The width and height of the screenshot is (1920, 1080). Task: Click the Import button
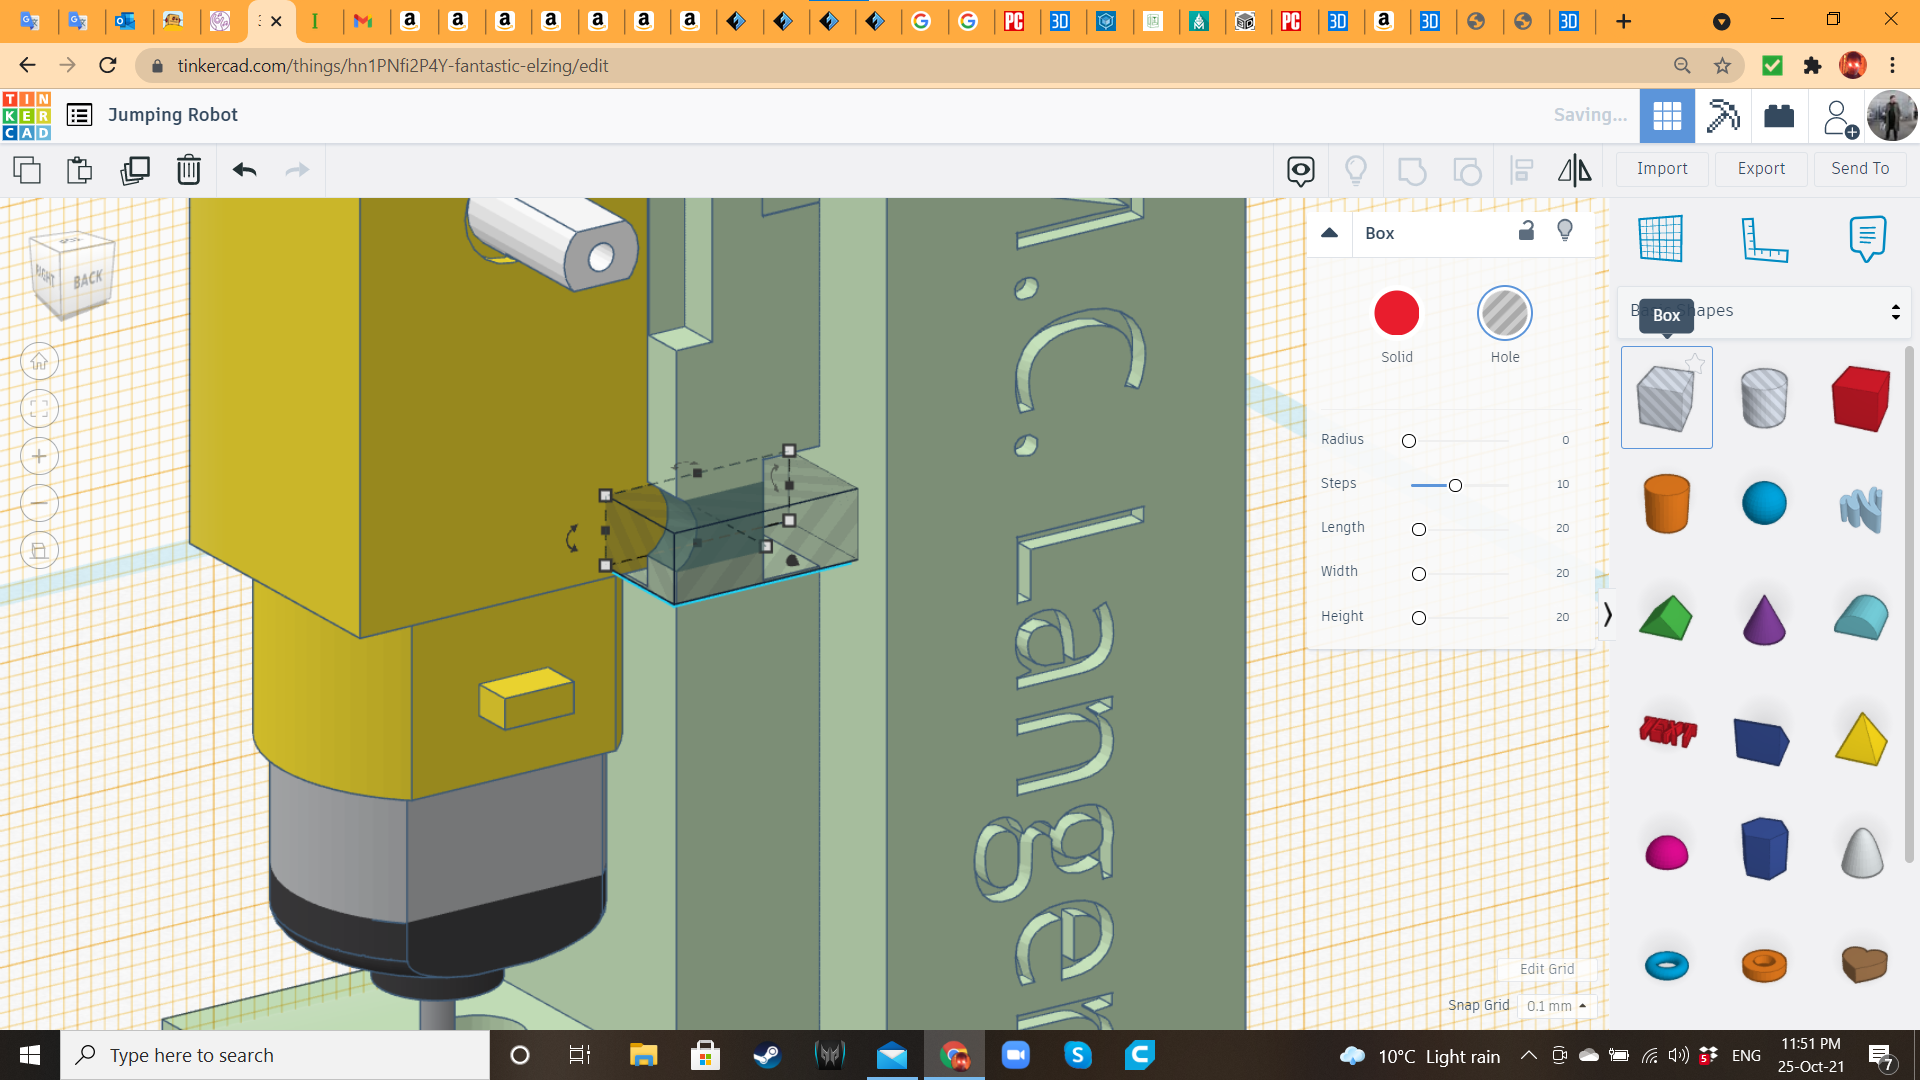click(1662, 169)
